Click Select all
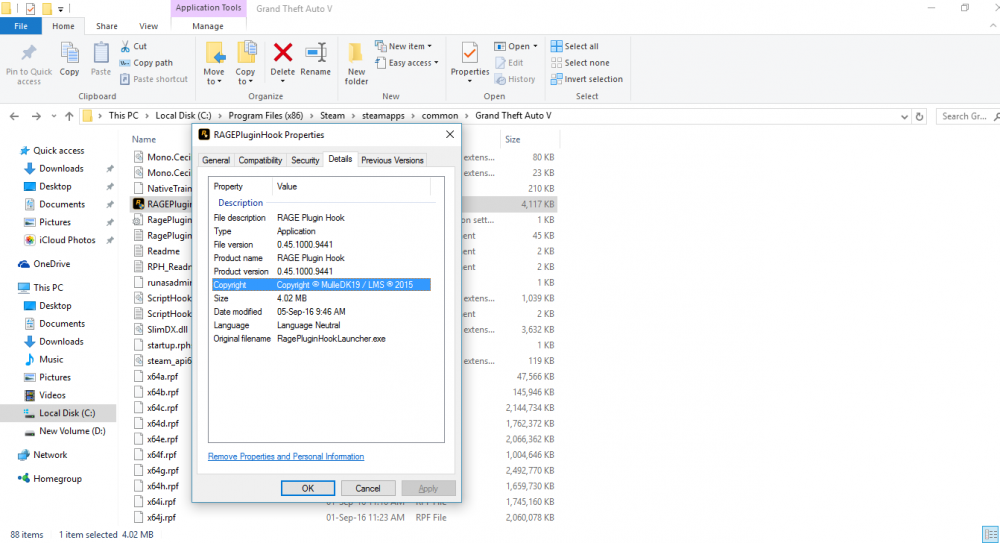The width and height of the screenshot is (1000, 543). [575, 46]
